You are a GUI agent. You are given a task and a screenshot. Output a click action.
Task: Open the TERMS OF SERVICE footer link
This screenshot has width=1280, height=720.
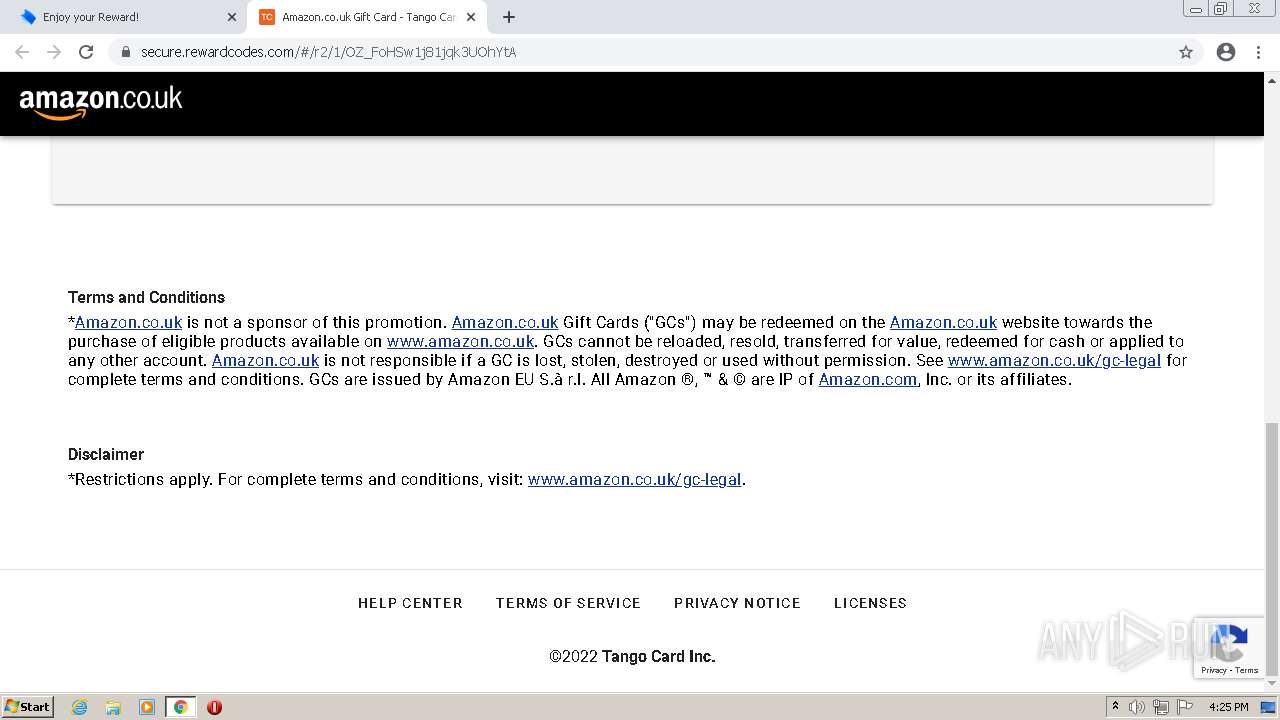pyautogui.click(x=568, y=603)
